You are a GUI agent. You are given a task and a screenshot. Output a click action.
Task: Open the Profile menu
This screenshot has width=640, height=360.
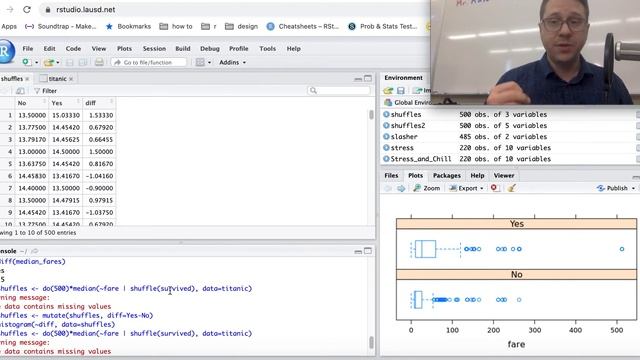point(239,49)
